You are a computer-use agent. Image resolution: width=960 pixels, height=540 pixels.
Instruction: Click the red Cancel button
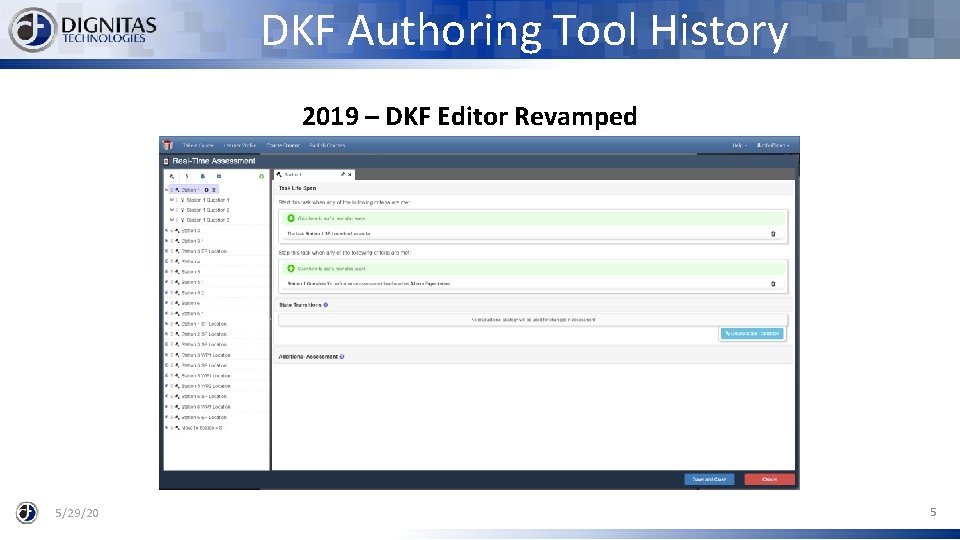[x=770, y=479]
